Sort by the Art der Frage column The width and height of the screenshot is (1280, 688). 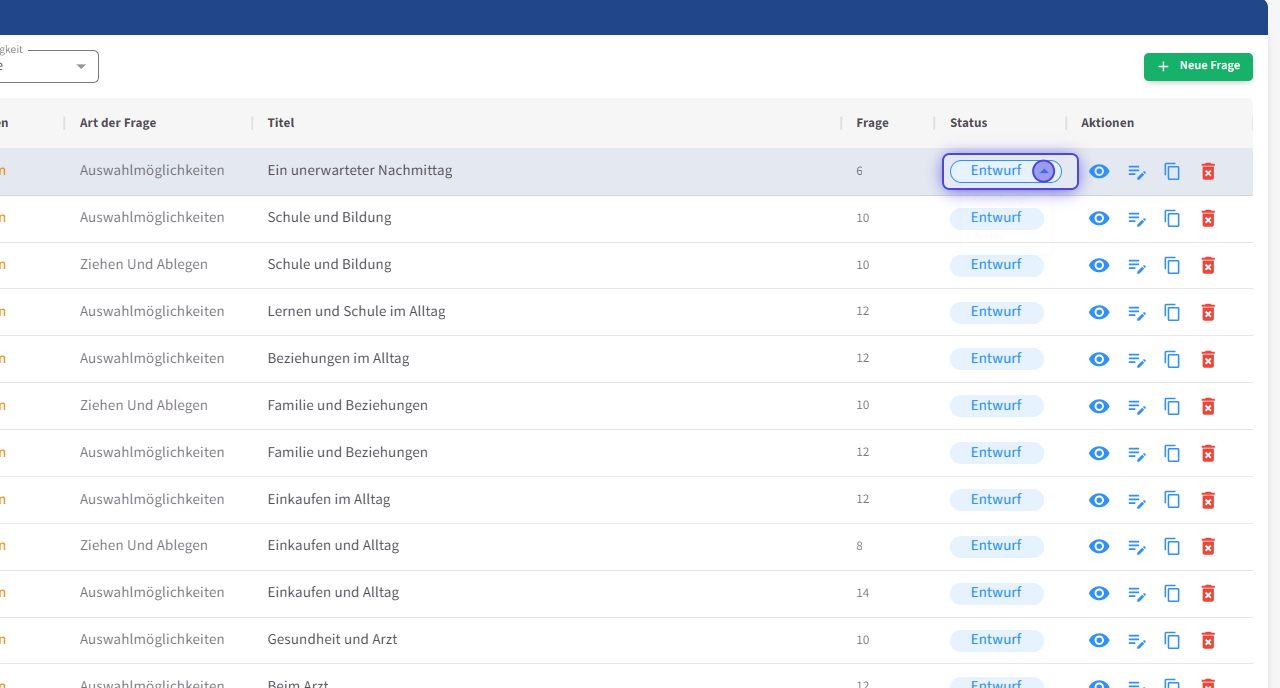[x=118, y=123]
